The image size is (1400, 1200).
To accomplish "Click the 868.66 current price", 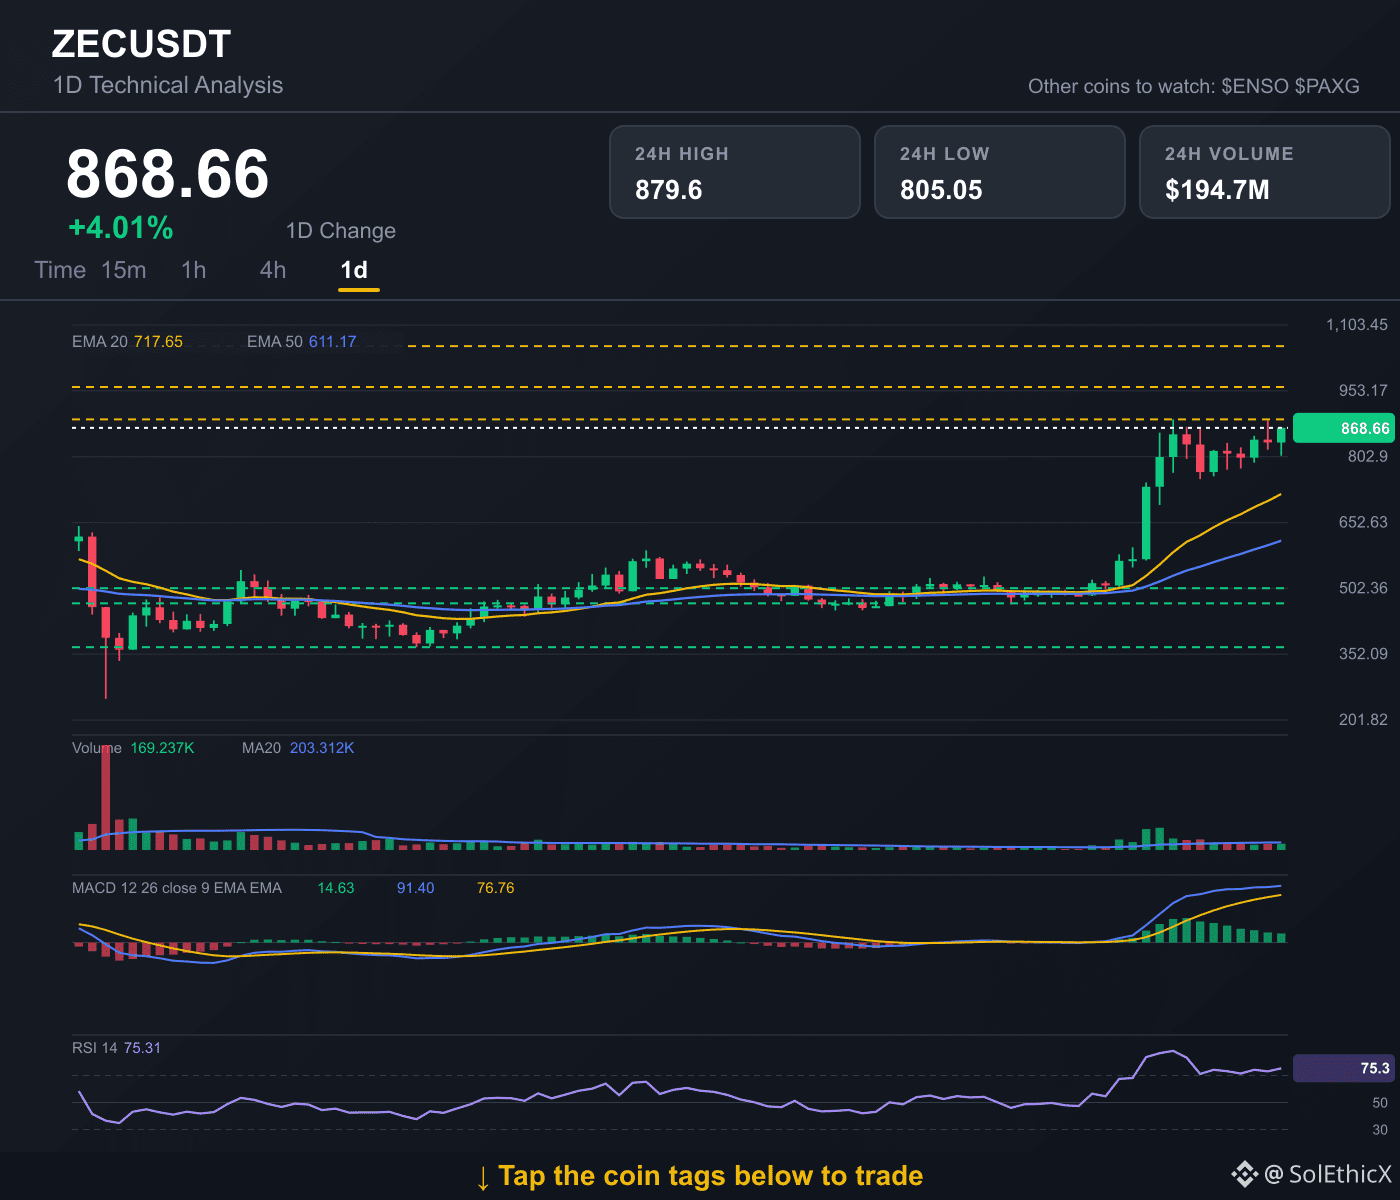I will [x=168, y=174].
